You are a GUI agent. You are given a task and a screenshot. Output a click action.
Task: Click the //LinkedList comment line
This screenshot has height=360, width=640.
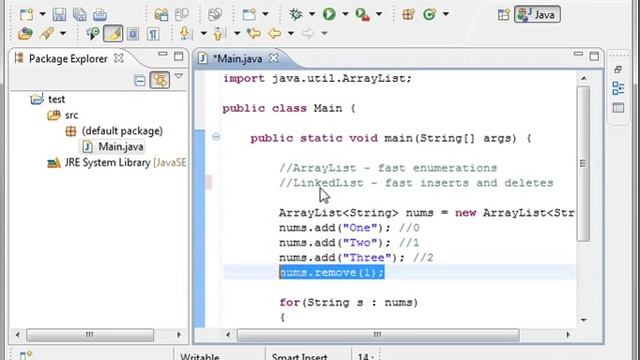point(416,183)
